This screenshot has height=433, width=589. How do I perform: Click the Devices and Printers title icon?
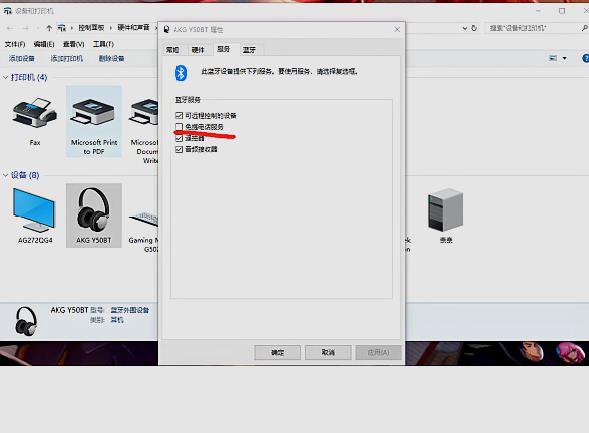click(x=8, y=11)
